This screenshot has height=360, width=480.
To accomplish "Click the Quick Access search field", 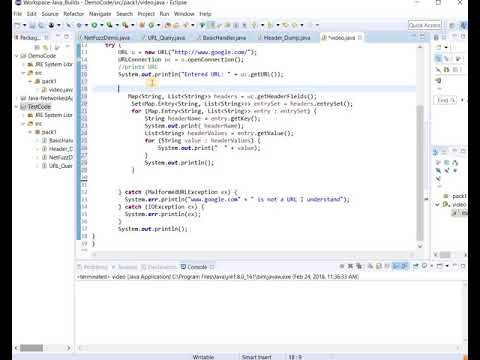I will tap(424, 25).
